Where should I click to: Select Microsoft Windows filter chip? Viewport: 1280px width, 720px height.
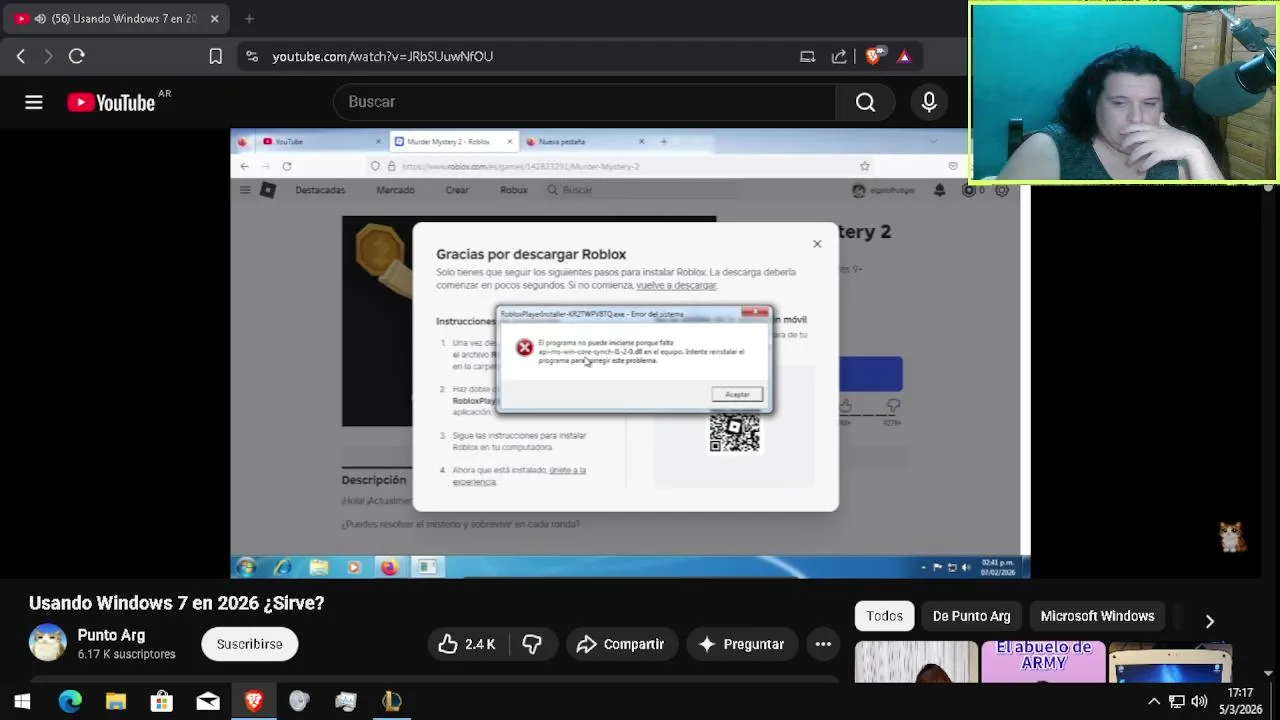pos(1097,616)
